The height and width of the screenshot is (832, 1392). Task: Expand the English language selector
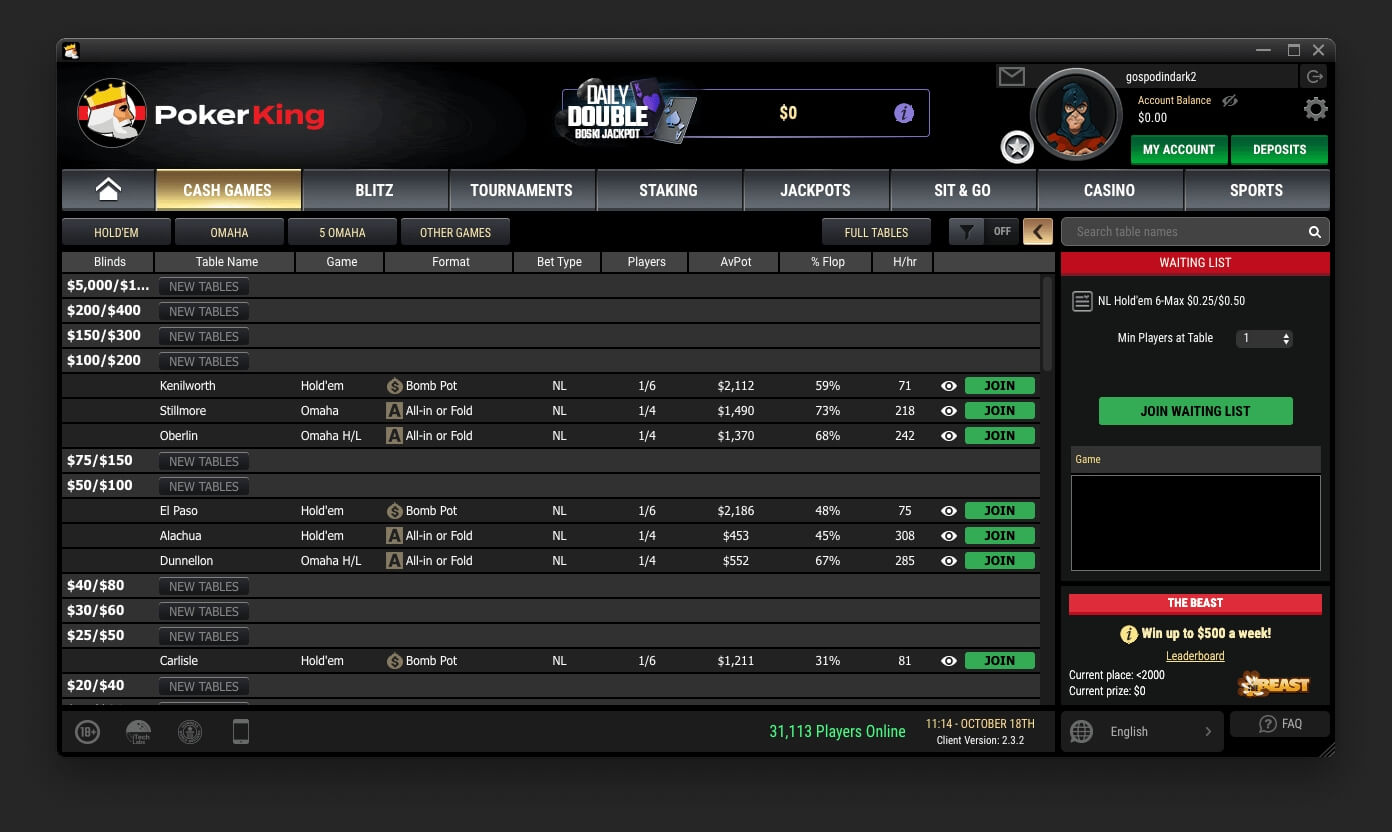(1144, 731)
